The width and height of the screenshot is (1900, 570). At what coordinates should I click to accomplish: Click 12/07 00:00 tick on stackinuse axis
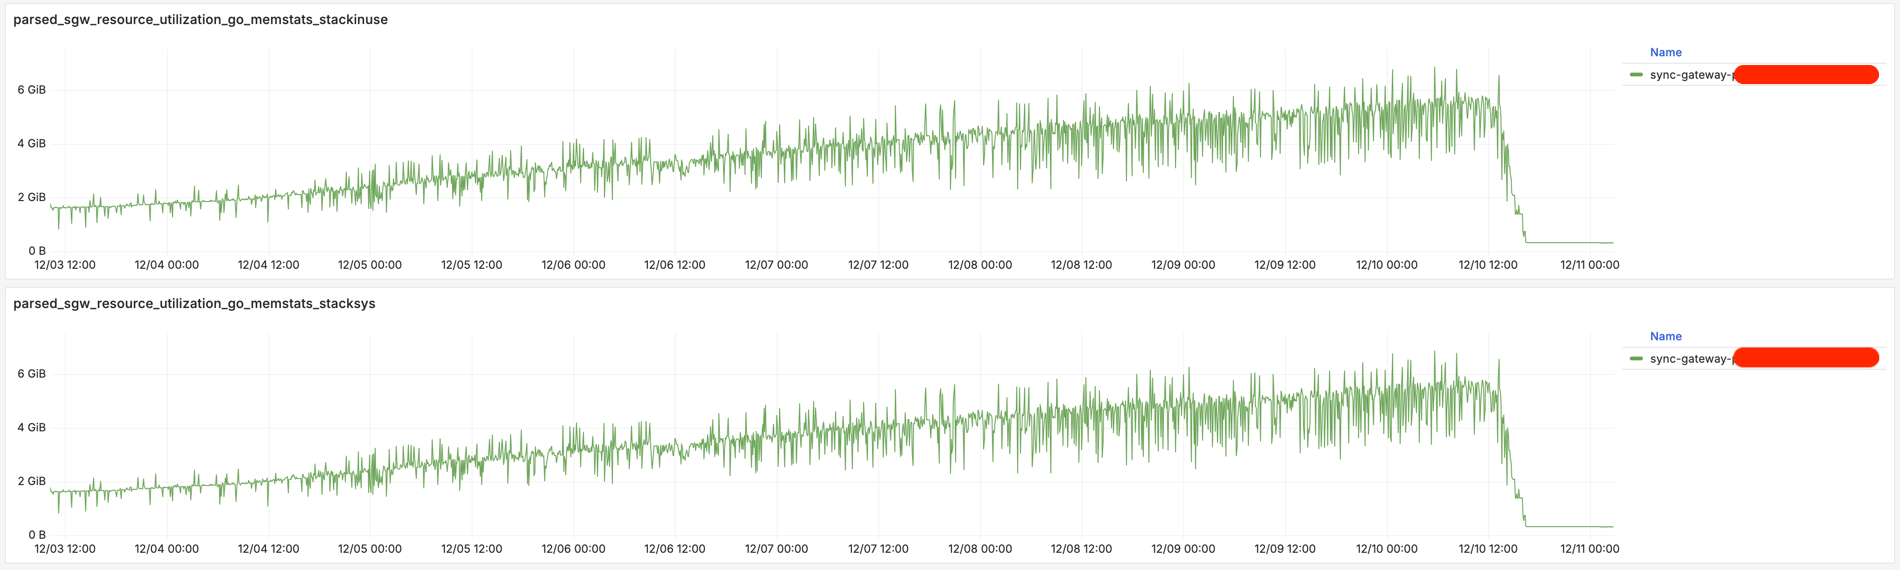pyautogui.click(x=776, y=265)
